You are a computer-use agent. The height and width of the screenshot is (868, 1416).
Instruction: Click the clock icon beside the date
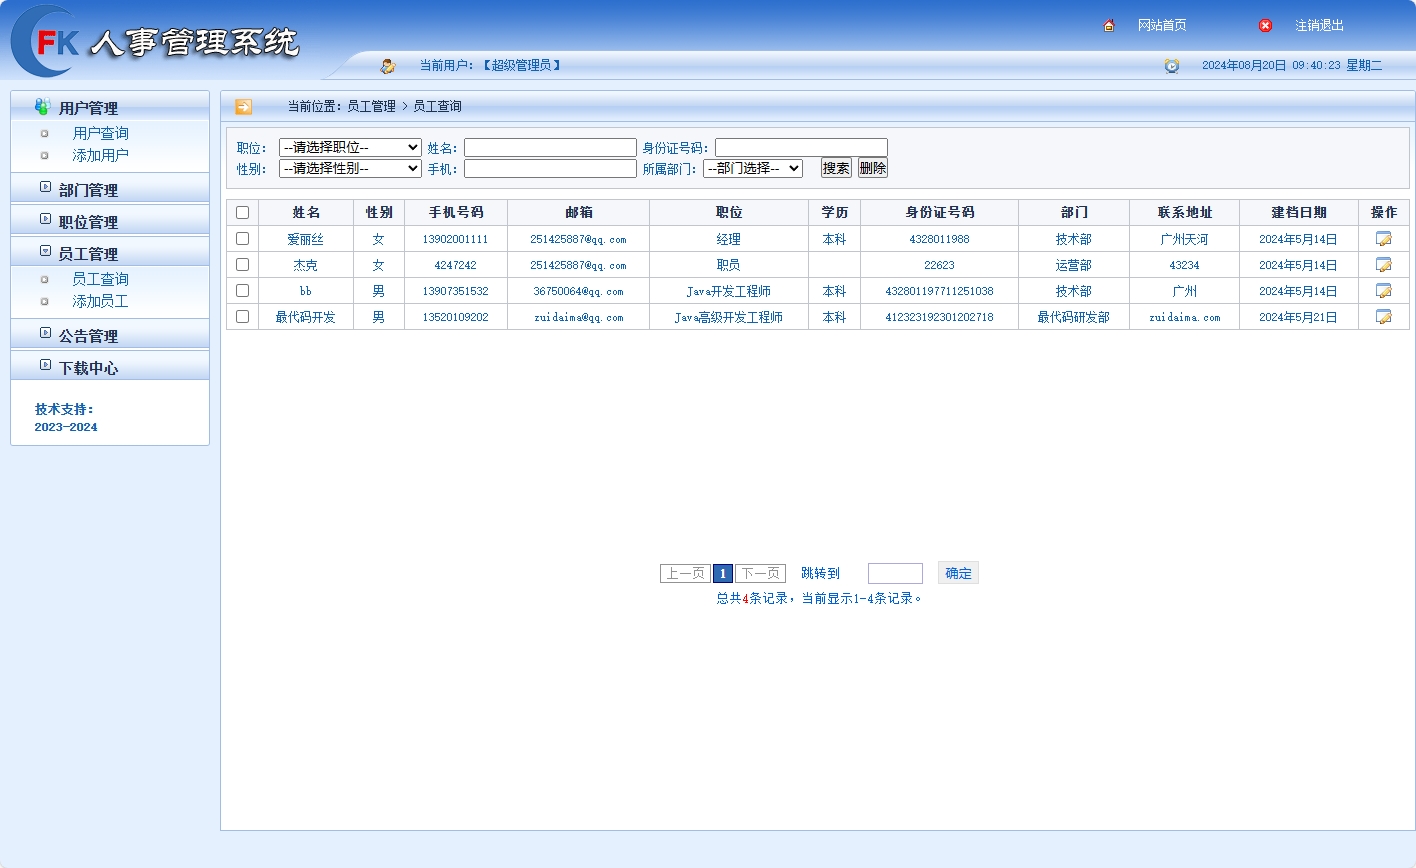(1172, 66)
